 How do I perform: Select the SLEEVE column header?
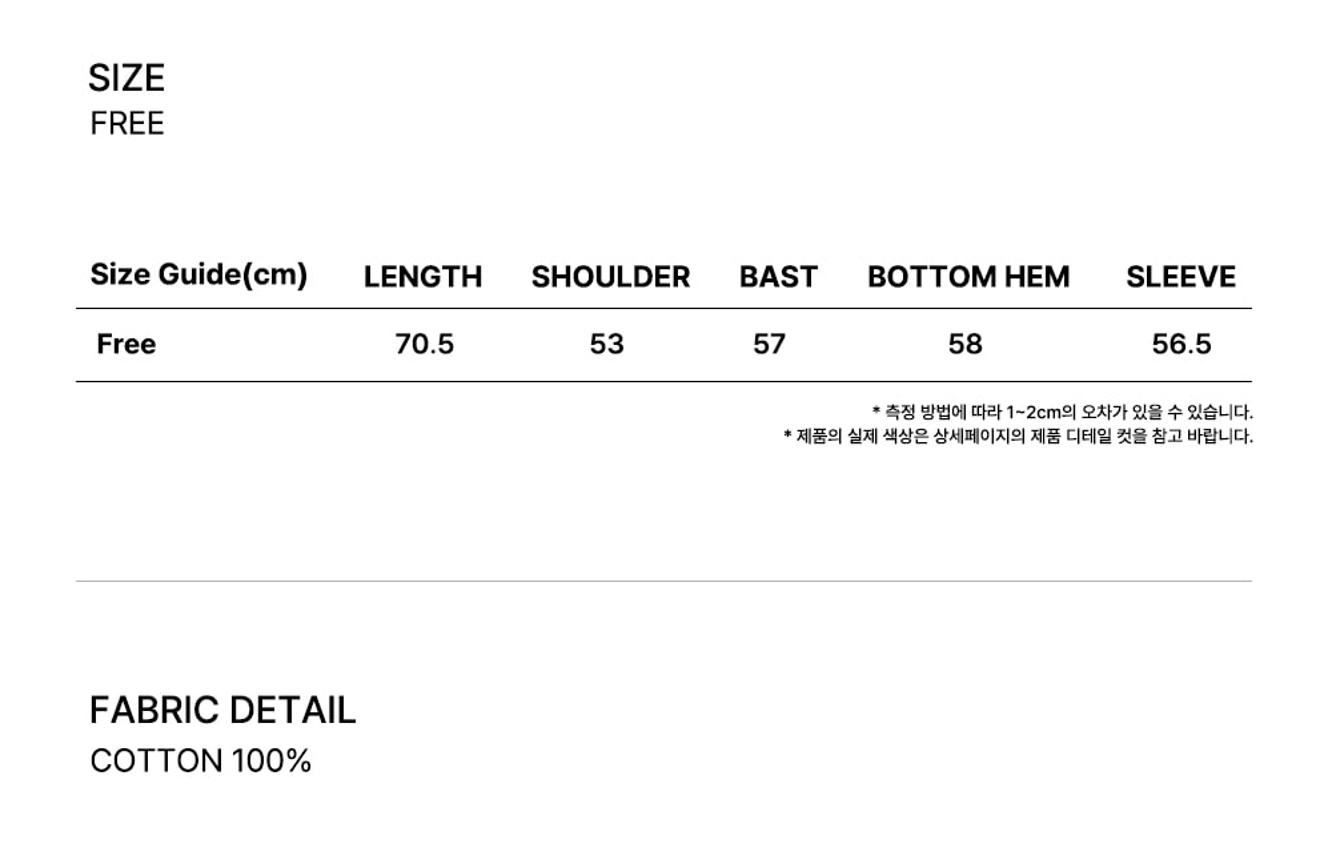point(1180,277)
